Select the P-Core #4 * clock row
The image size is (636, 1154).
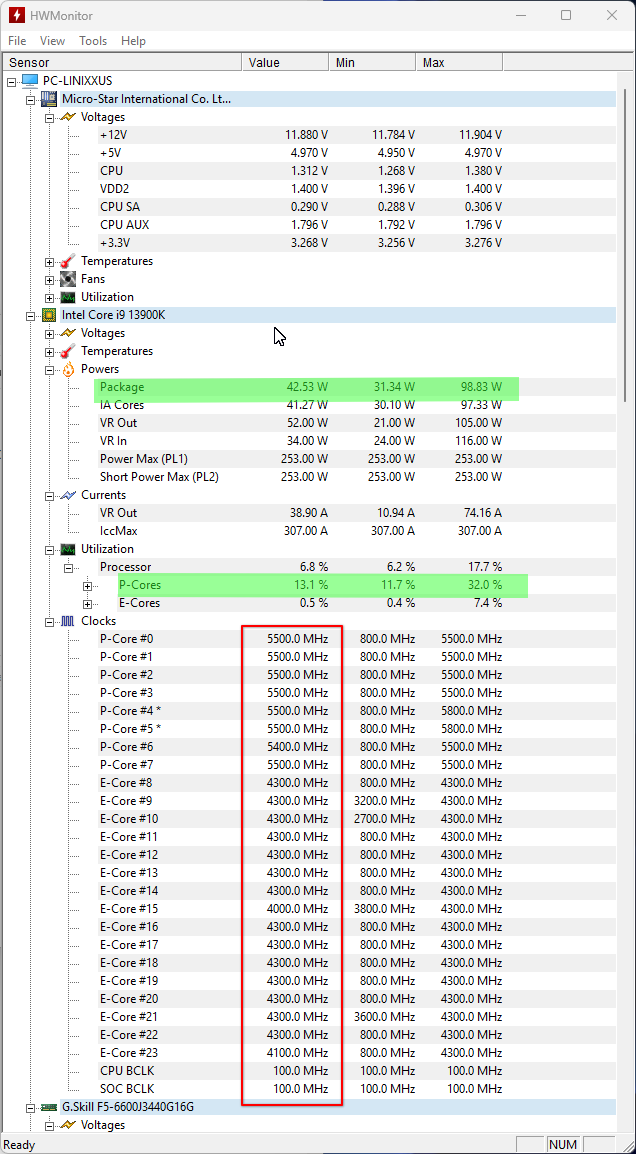point(357,711)
